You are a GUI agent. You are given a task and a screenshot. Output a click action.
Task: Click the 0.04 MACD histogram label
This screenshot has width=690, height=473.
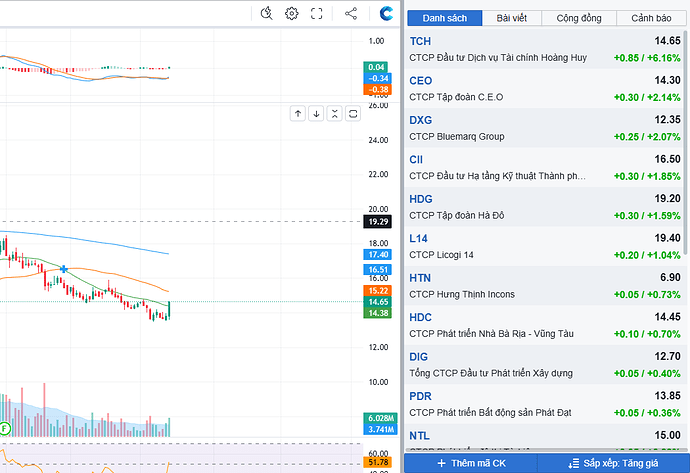click(x=375, y=67)
